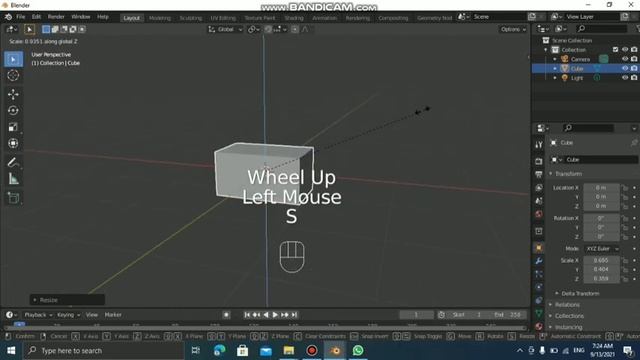Select the Cursor tool

[13, 76]
